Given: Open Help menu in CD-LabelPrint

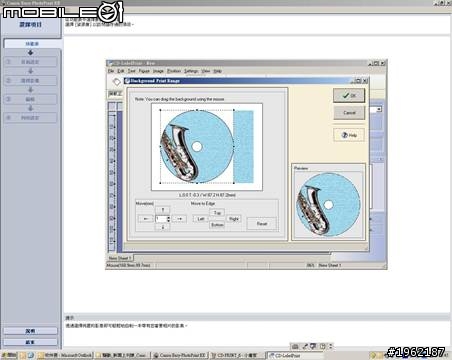Looking at the screenshot, I should 217,71.
